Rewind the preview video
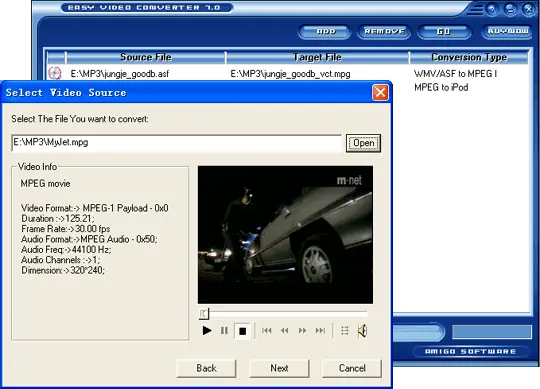Image resolution: width=540 pixels, height=389 pixels. click(x=284, y=331)
